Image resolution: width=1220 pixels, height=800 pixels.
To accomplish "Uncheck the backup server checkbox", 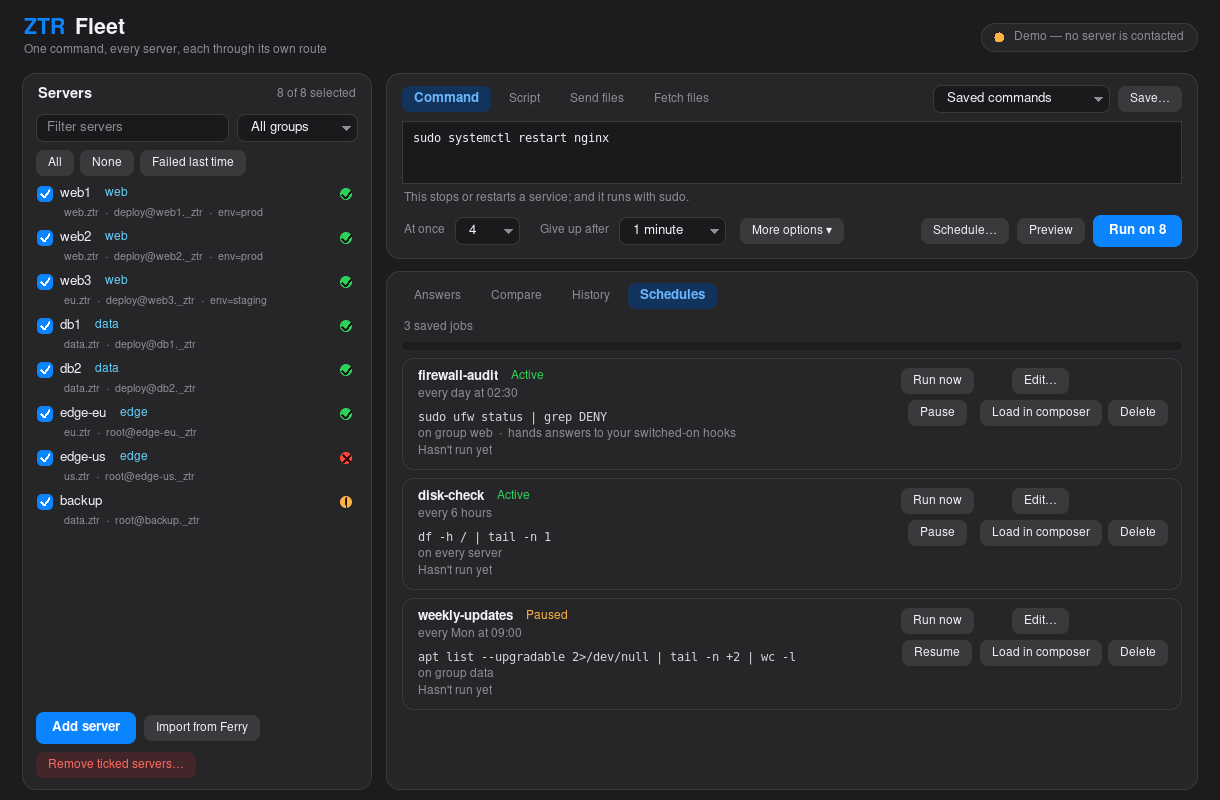I will [45, 502].
